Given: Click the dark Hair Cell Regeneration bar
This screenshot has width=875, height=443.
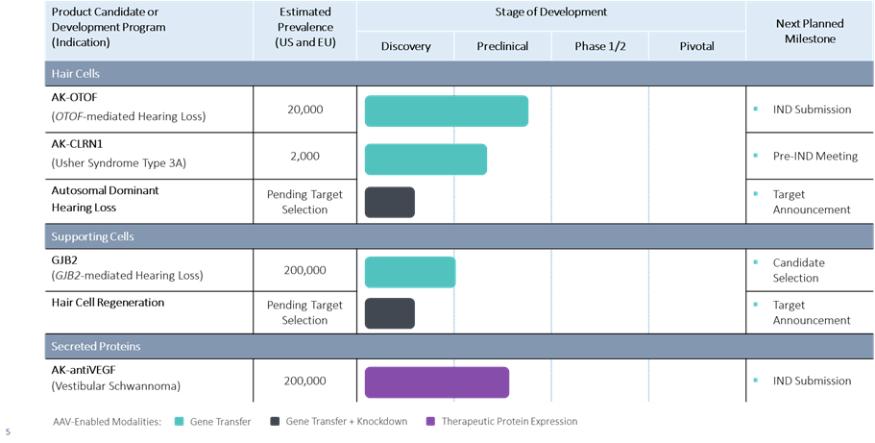Looking at the screenshot, I should [389, 313].
